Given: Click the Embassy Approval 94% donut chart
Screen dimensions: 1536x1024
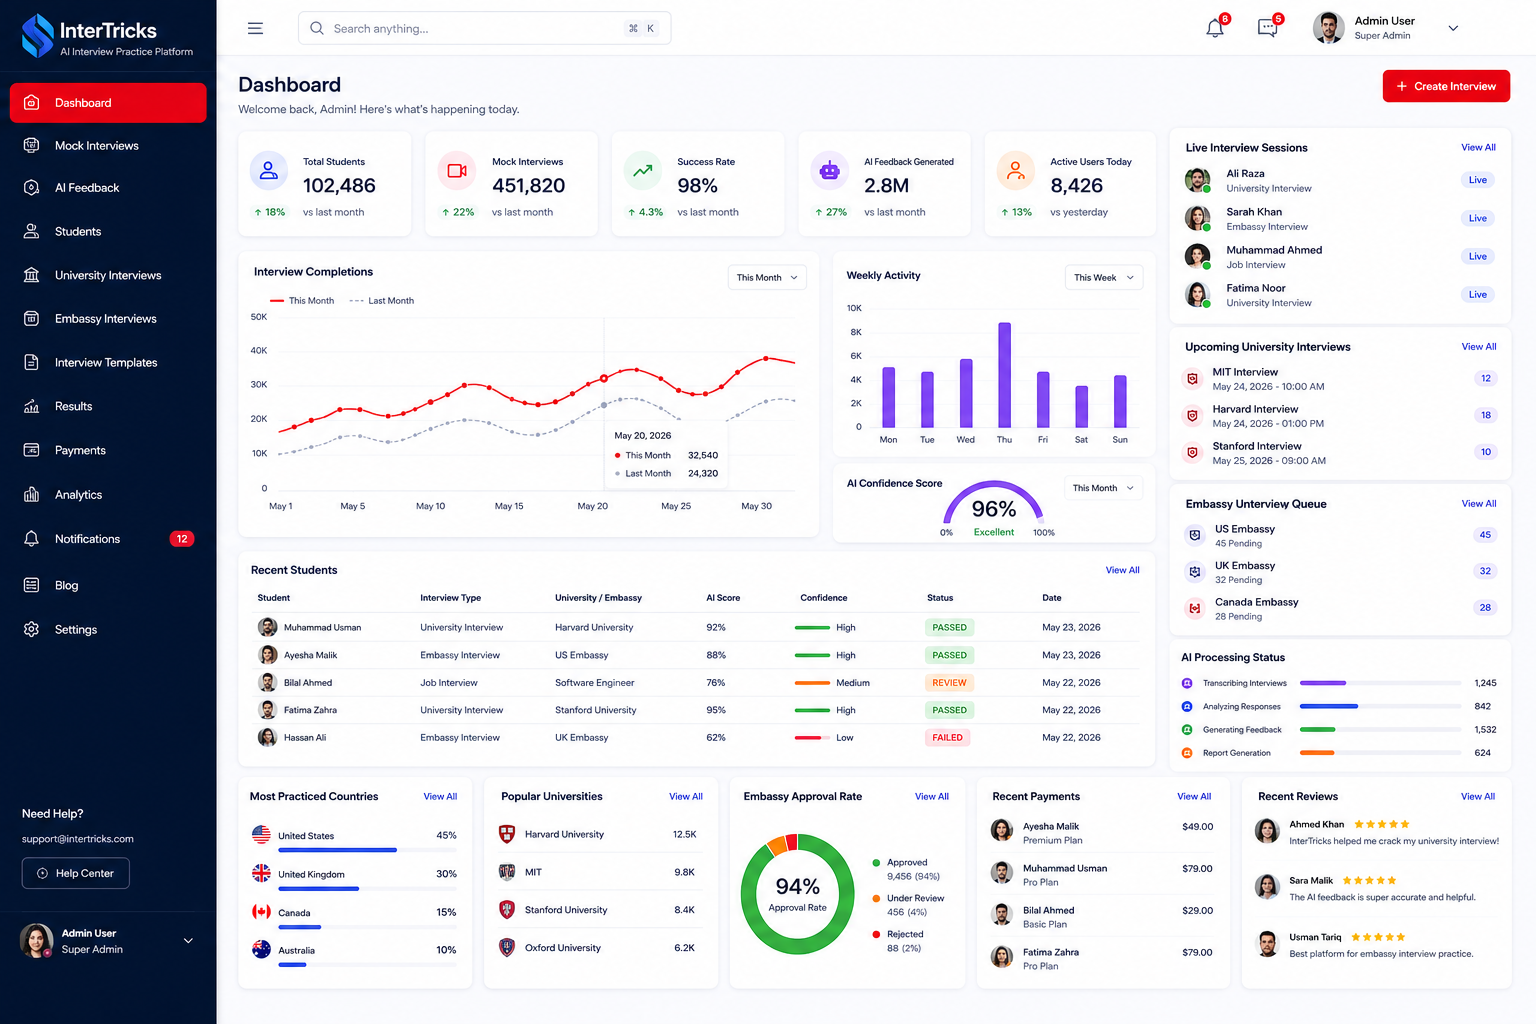Looking at the screenshot, I should click(797, 893).
